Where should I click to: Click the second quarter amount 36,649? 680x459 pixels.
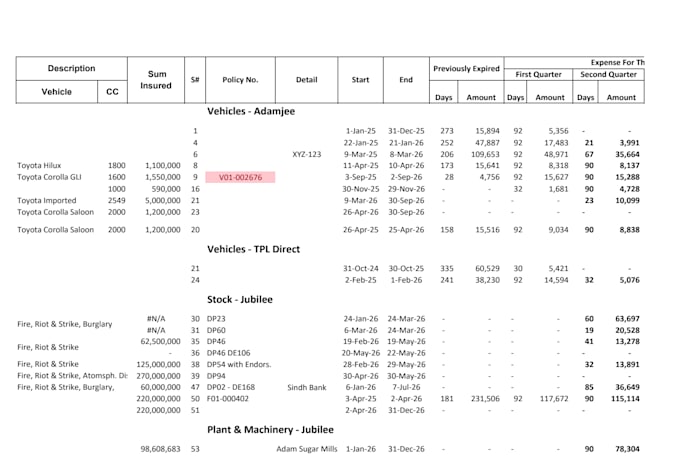[x=627, y=387]
